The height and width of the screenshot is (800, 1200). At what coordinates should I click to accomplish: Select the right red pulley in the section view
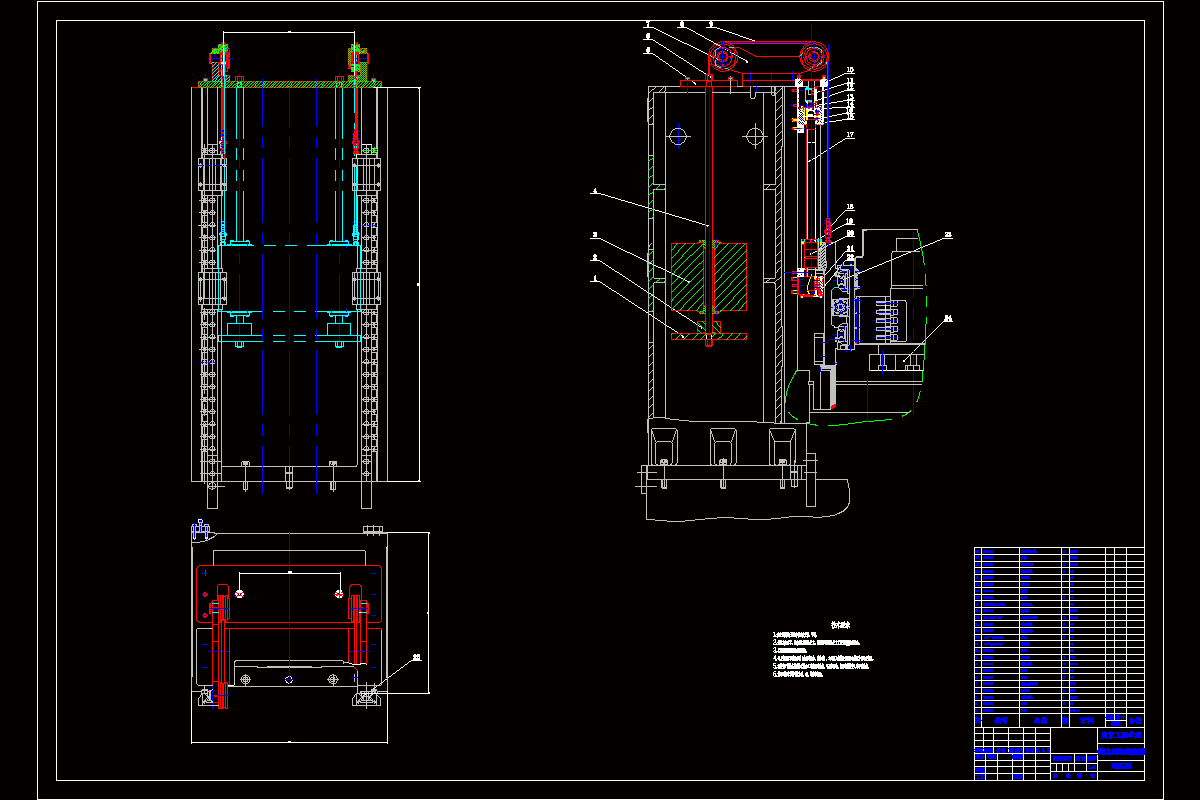coord(814,56)
